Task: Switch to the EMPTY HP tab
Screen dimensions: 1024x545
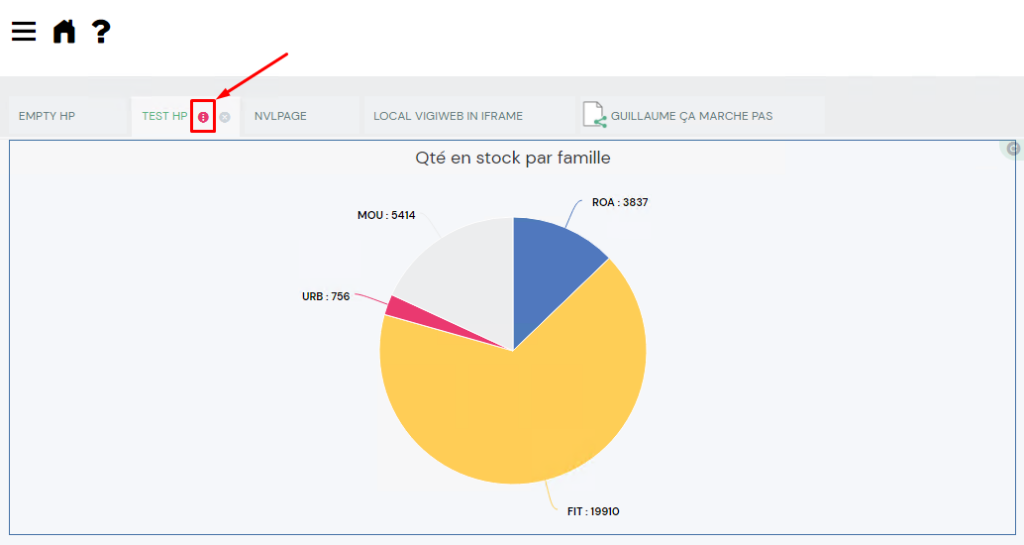Action: (x=47, y=116)
